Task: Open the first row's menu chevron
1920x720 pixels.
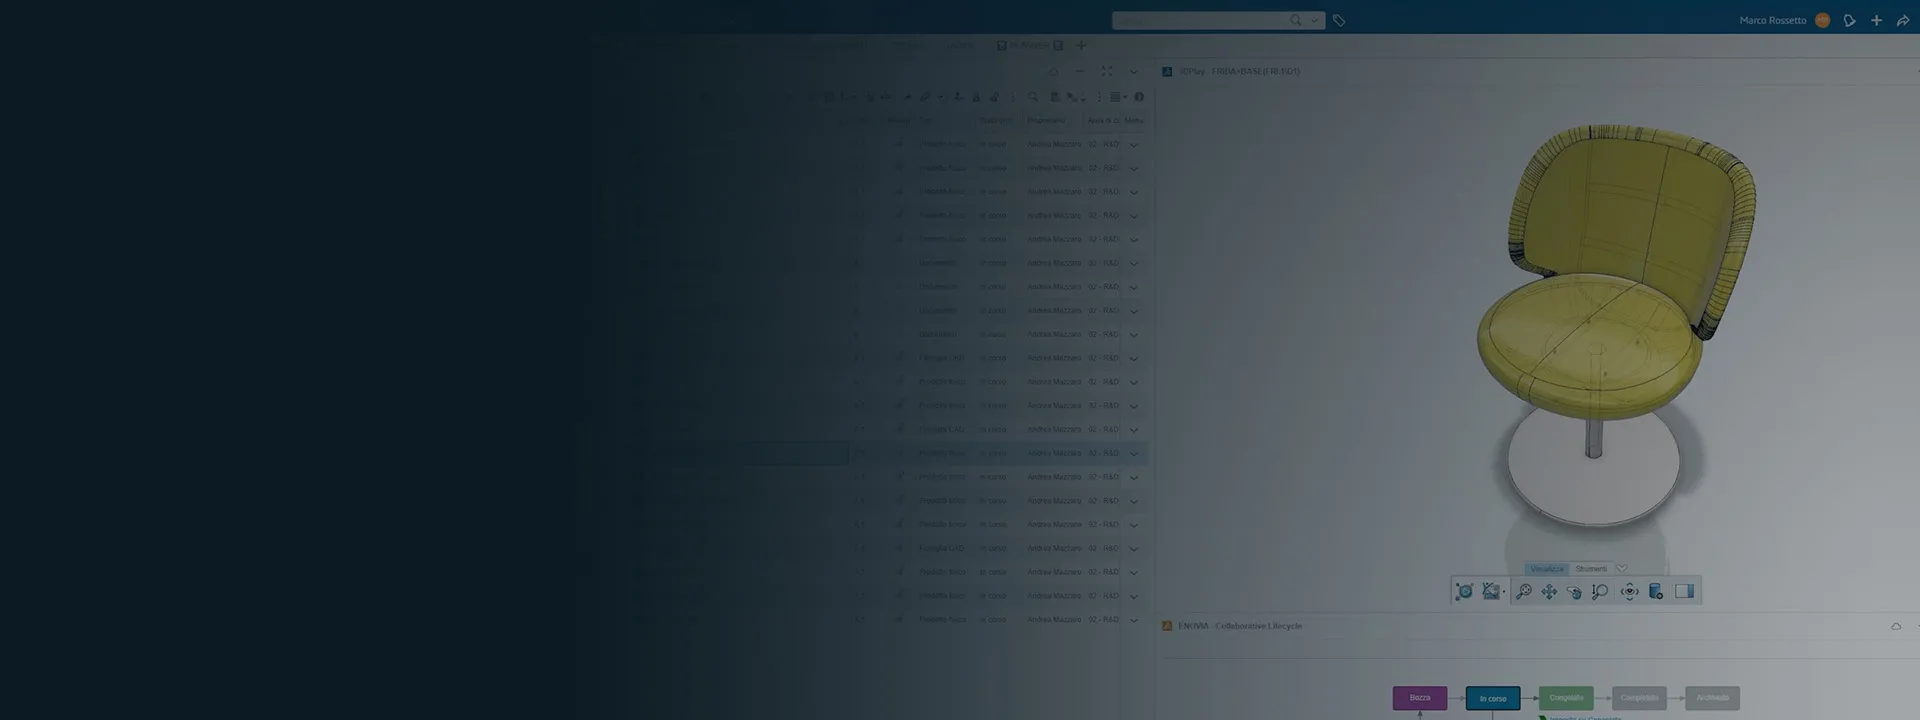Action: click(x=1133, y=145)
